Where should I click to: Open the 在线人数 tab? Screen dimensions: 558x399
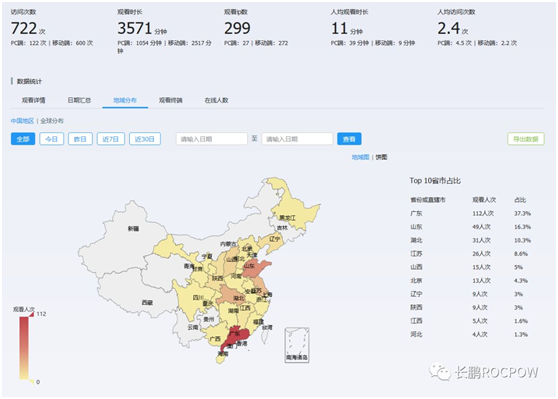coord(216,100)
